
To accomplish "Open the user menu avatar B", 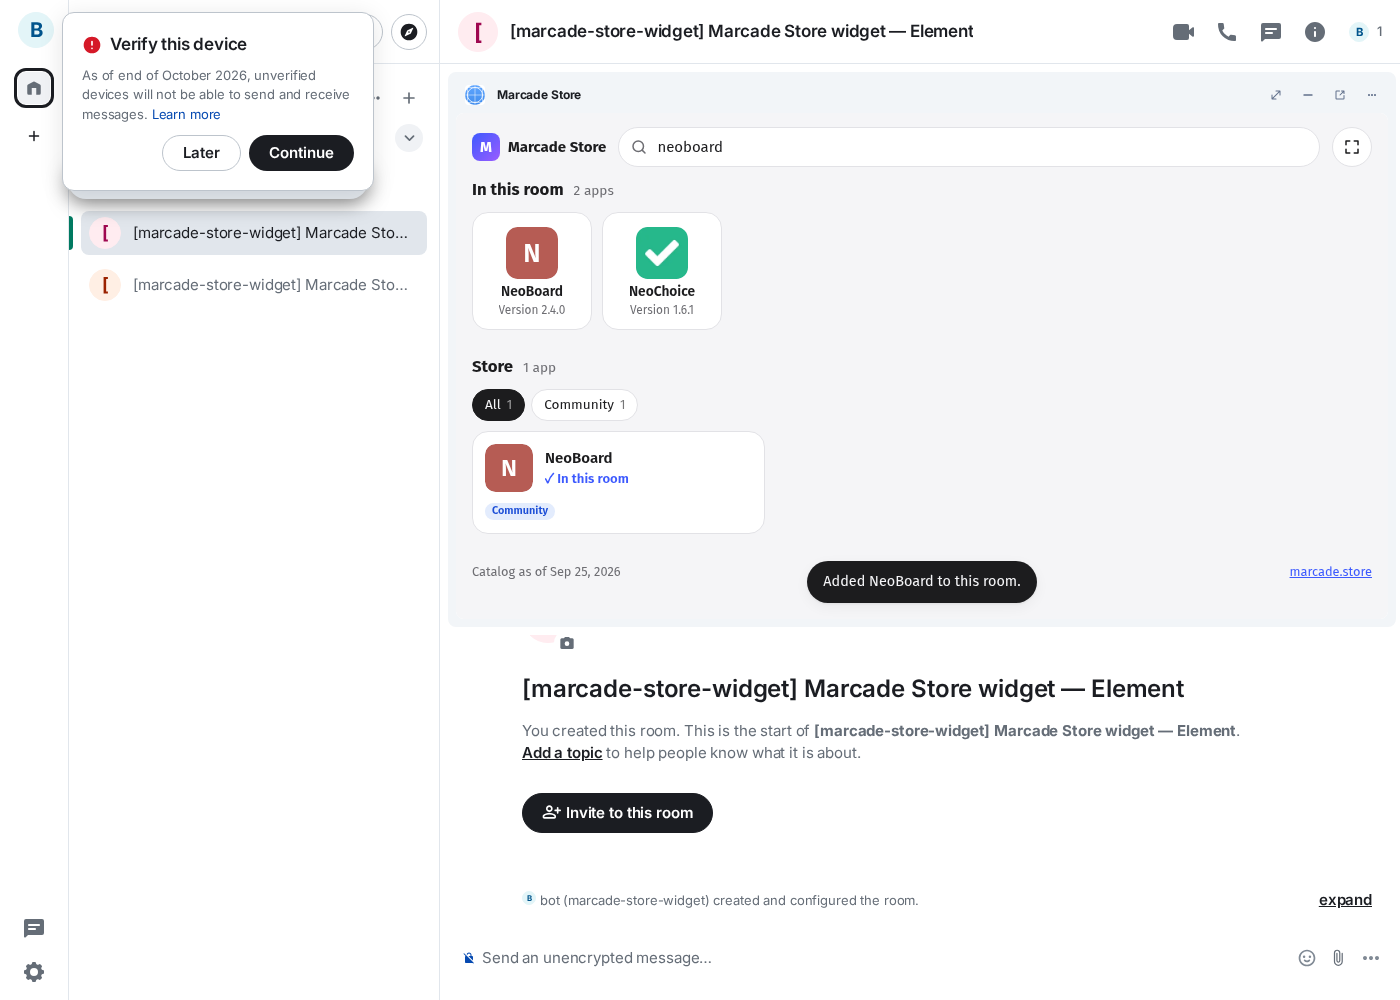I will pyautogui.click(x=36, y=30).
